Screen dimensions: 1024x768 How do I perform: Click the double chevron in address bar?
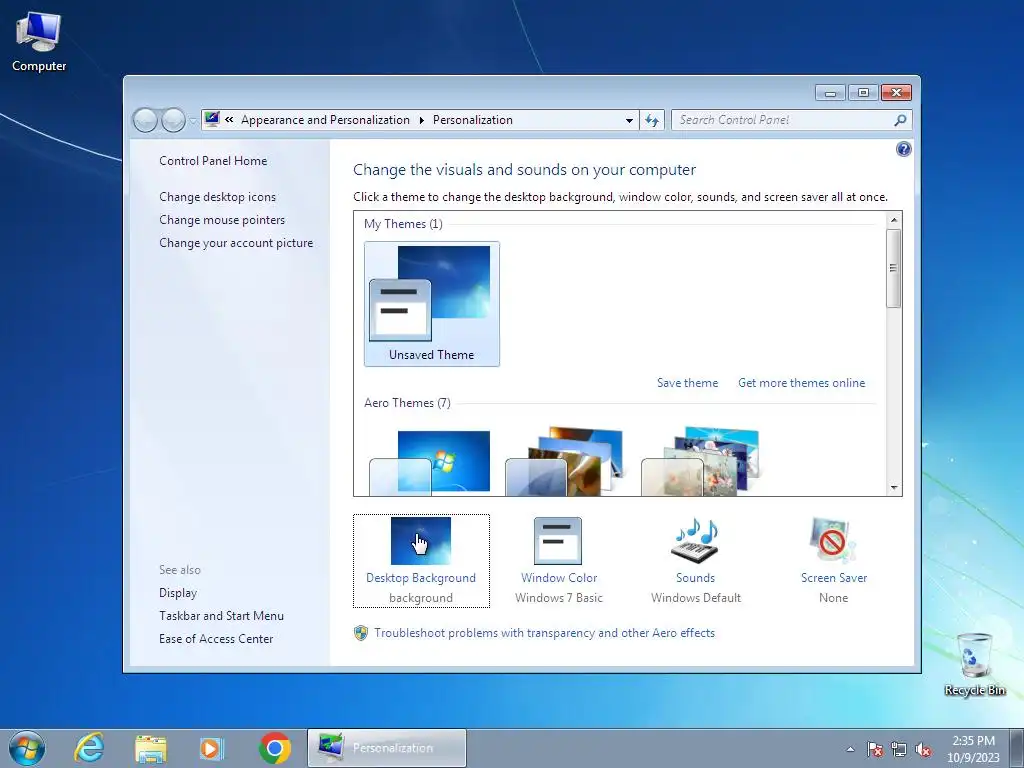(x=229, y=120)
